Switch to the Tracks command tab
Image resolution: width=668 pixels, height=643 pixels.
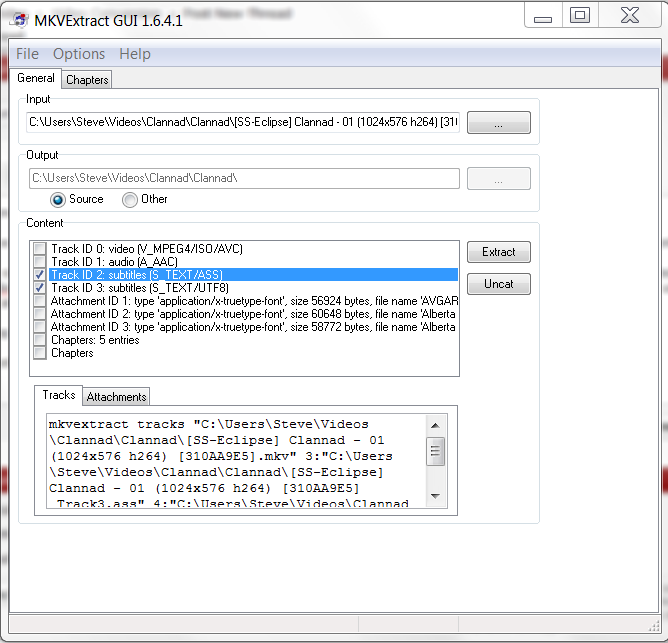[x=59, y=395]
